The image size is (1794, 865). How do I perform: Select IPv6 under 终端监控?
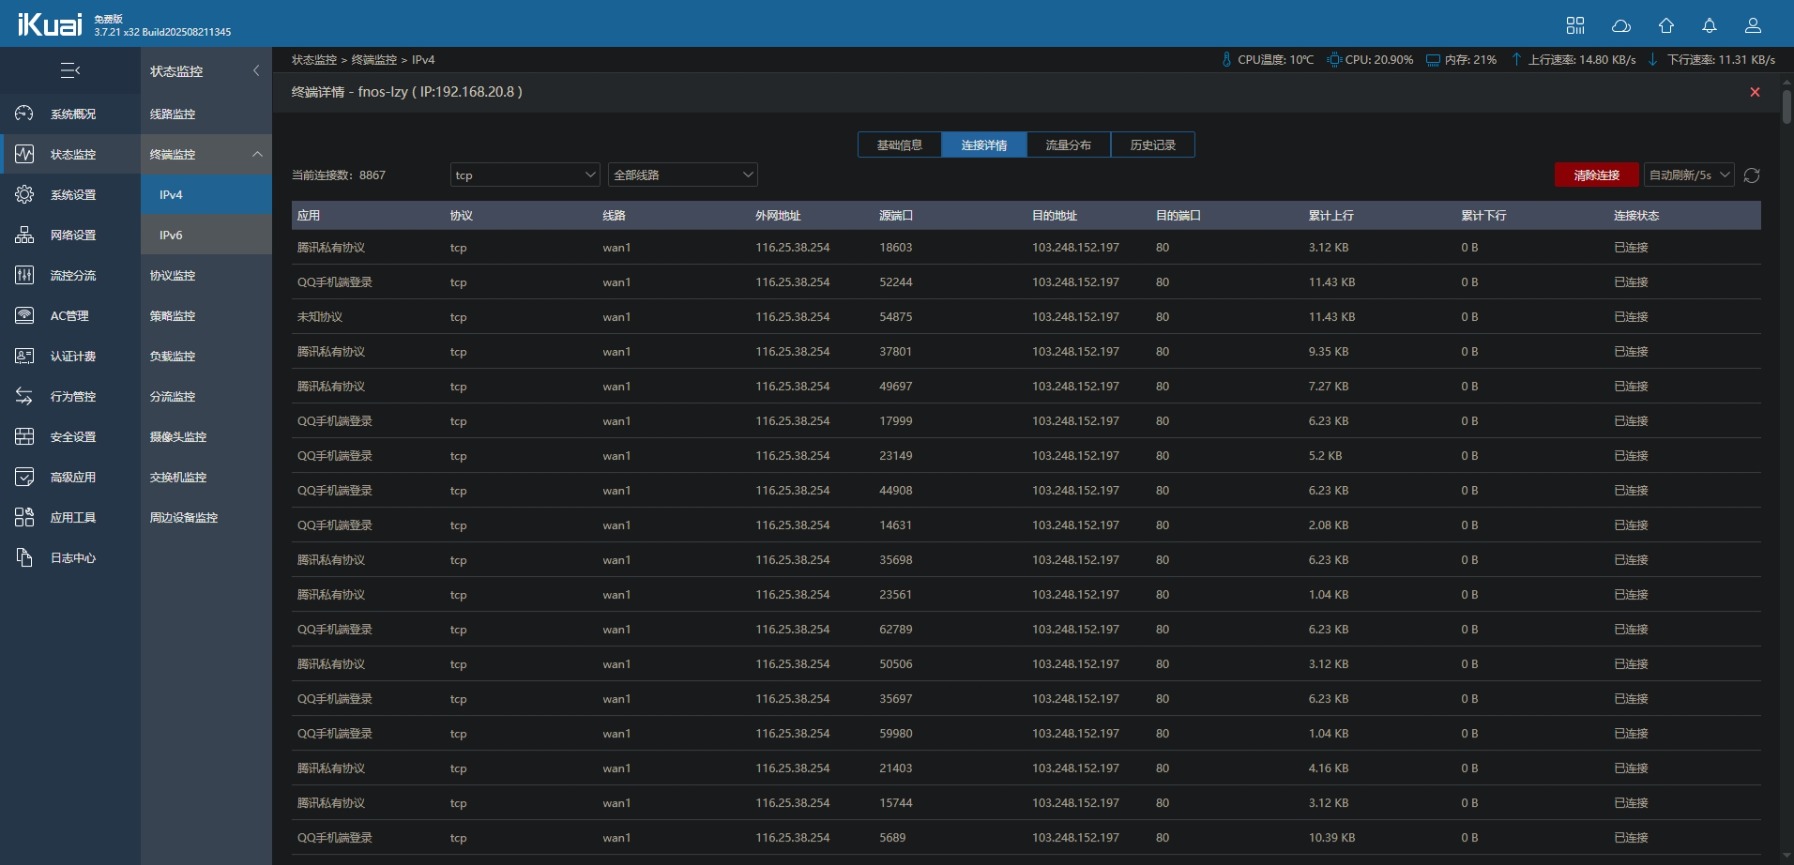[171, 235]
